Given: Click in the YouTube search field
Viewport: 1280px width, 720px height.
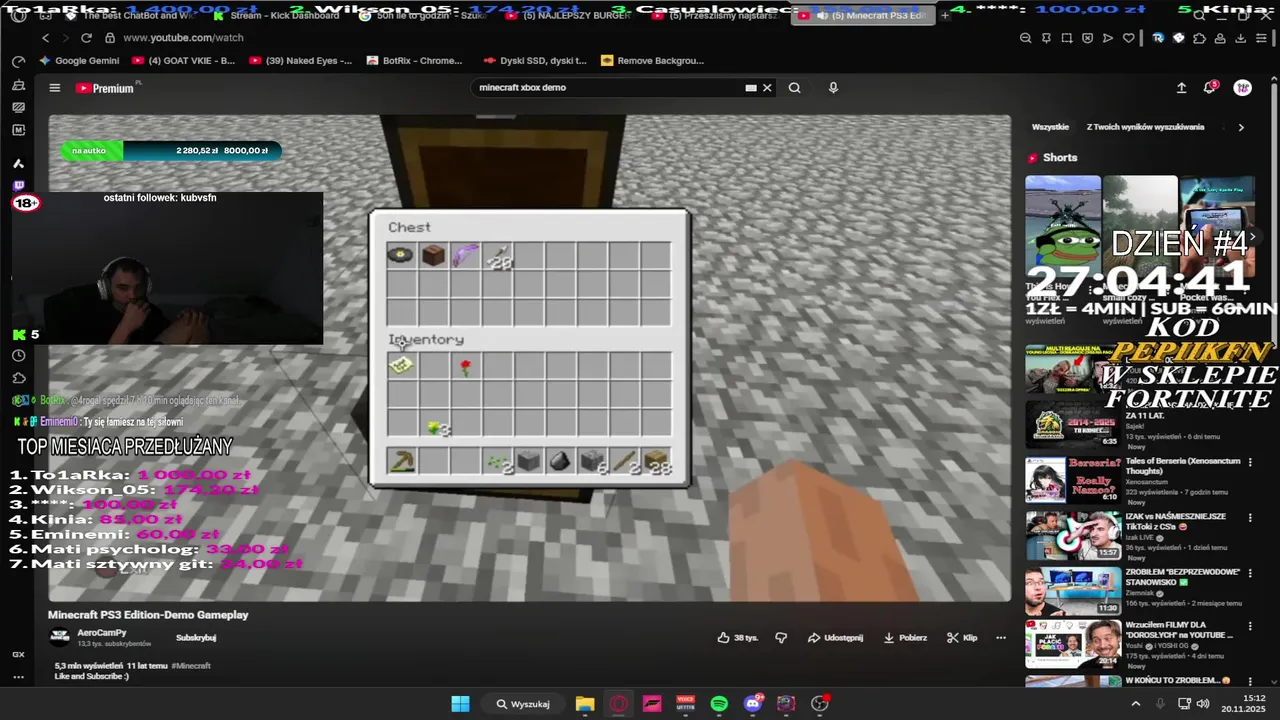Looking at the screenshot, I should (610, 88).
